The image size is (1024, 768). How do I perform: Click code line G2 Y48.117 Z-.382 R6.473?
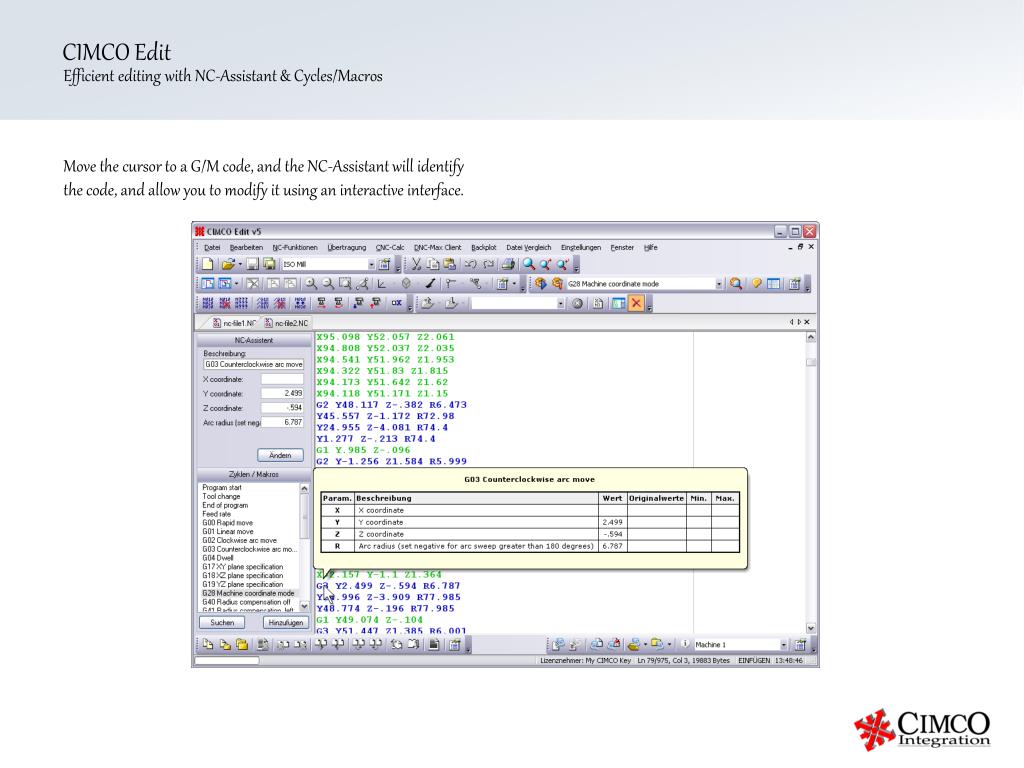391,405
